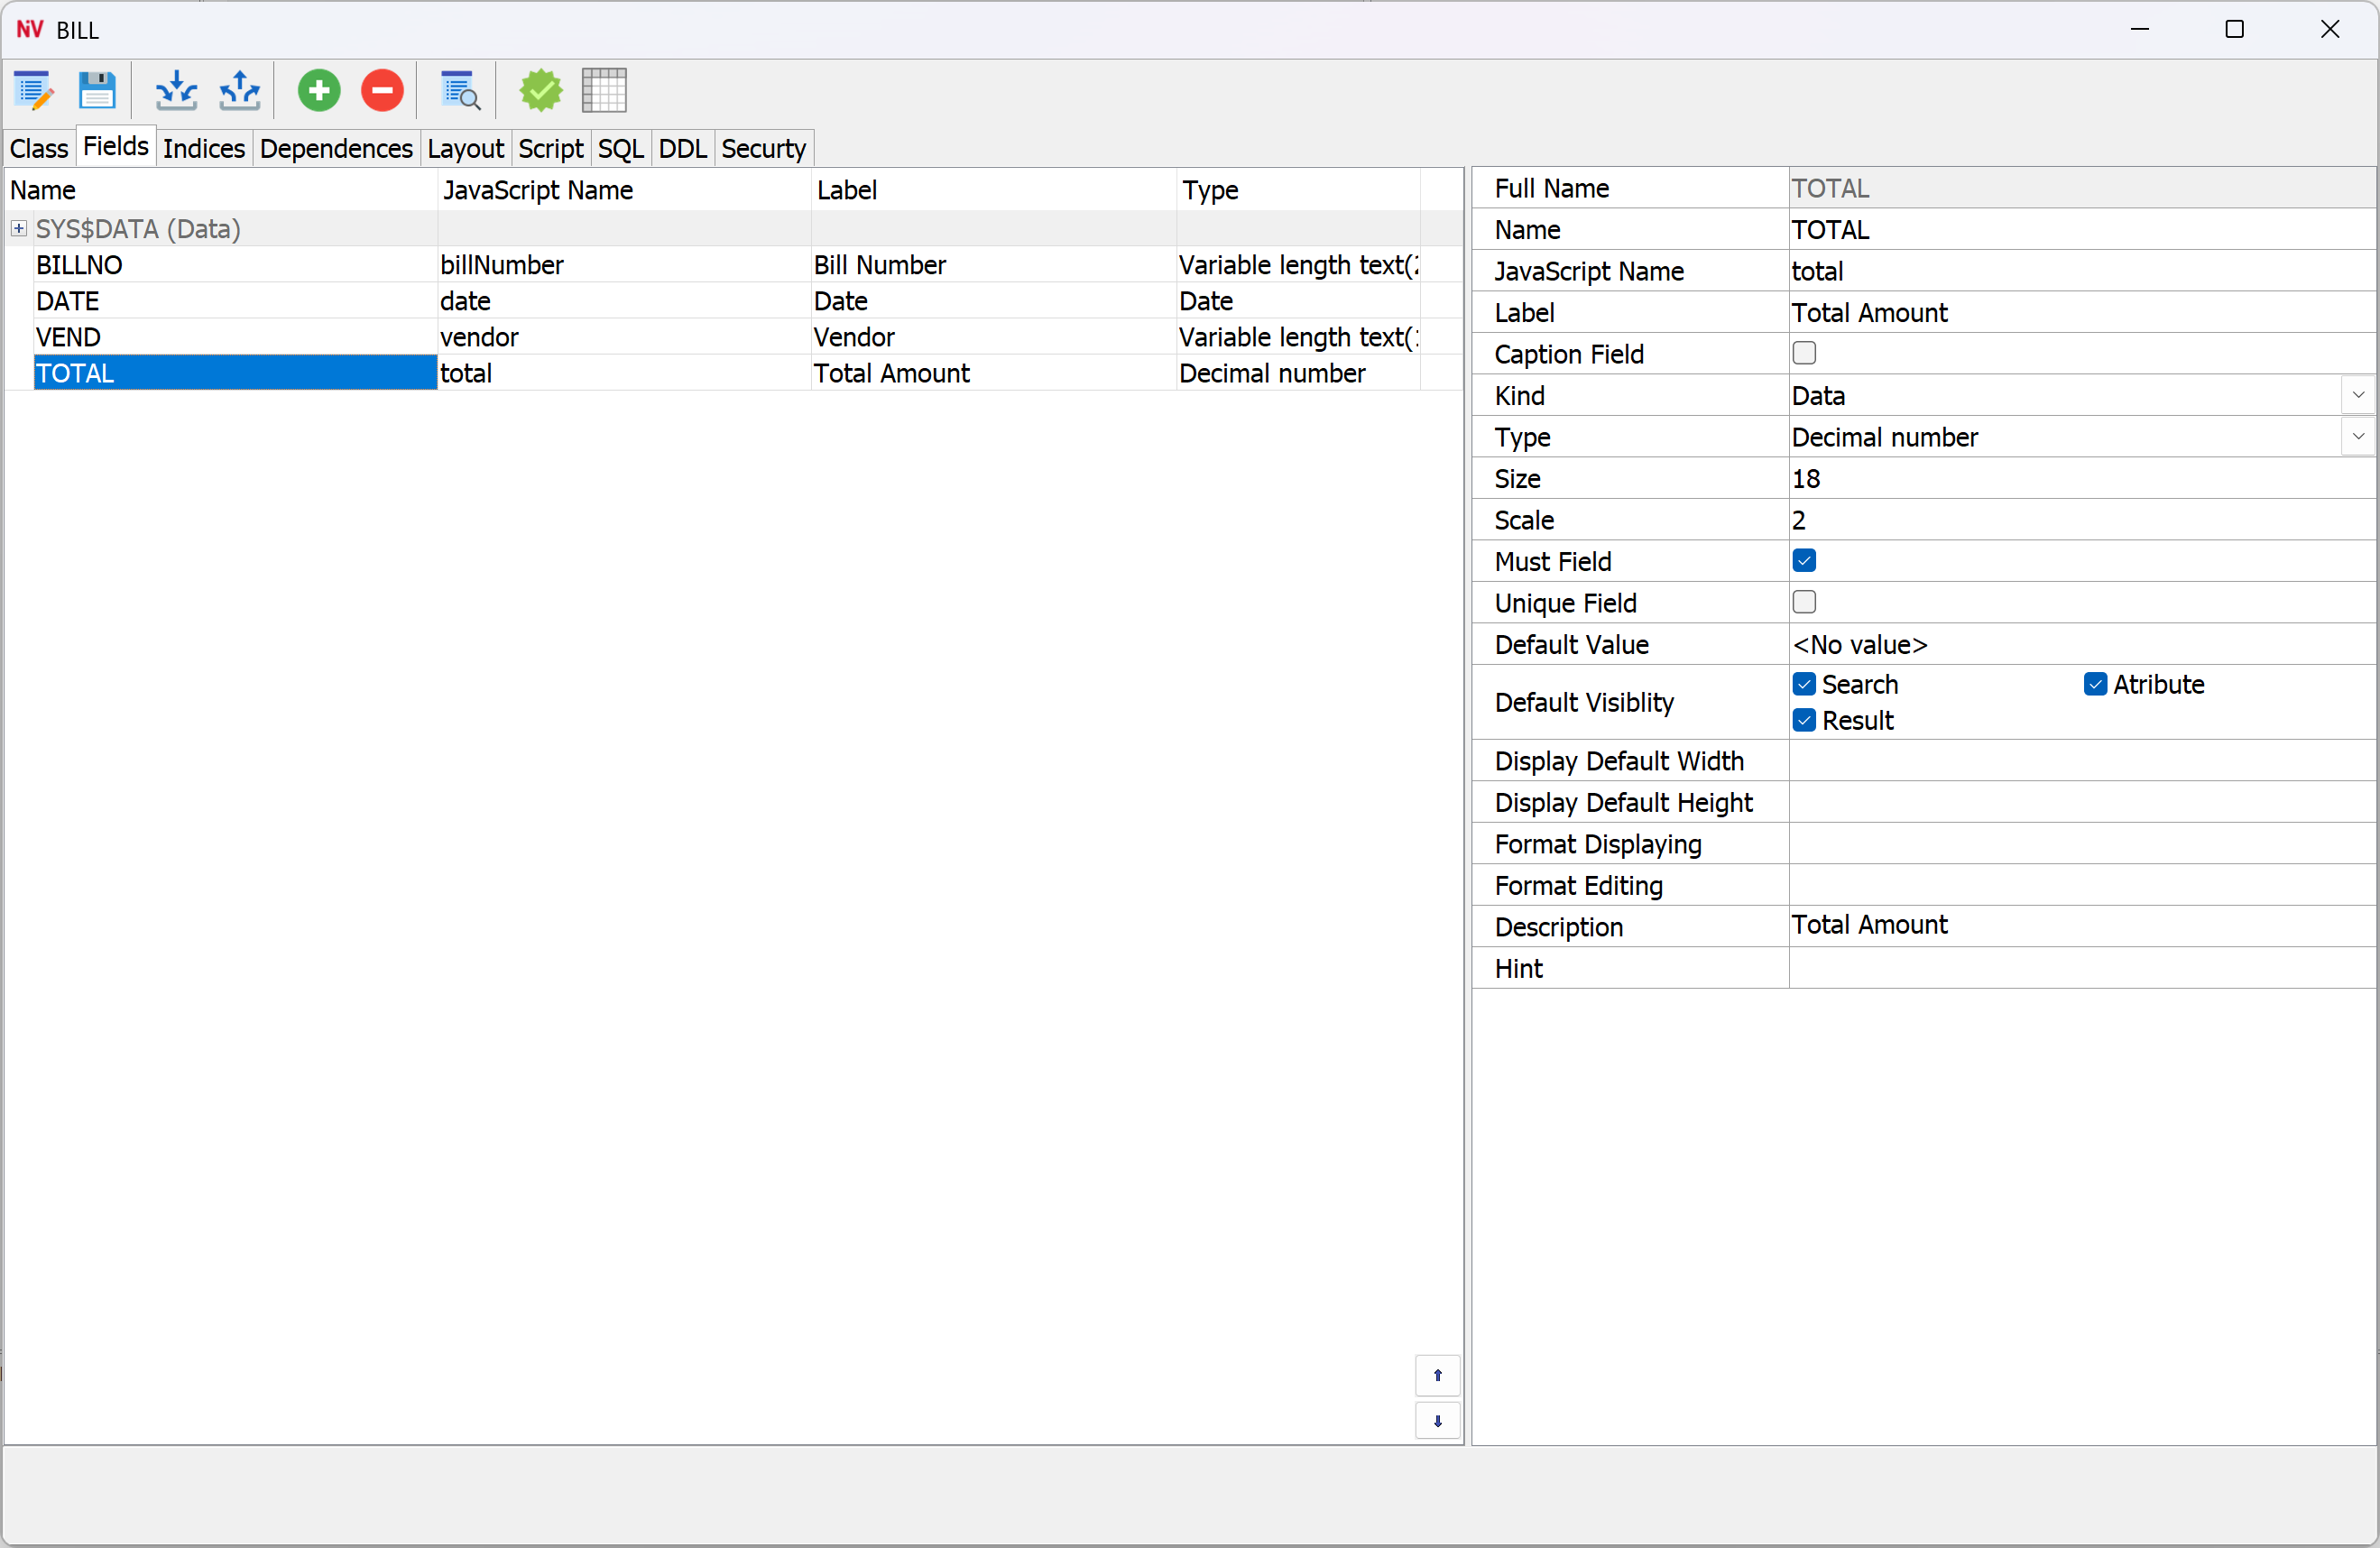Click the green checkmark validate badge icon

coord(541,91)
